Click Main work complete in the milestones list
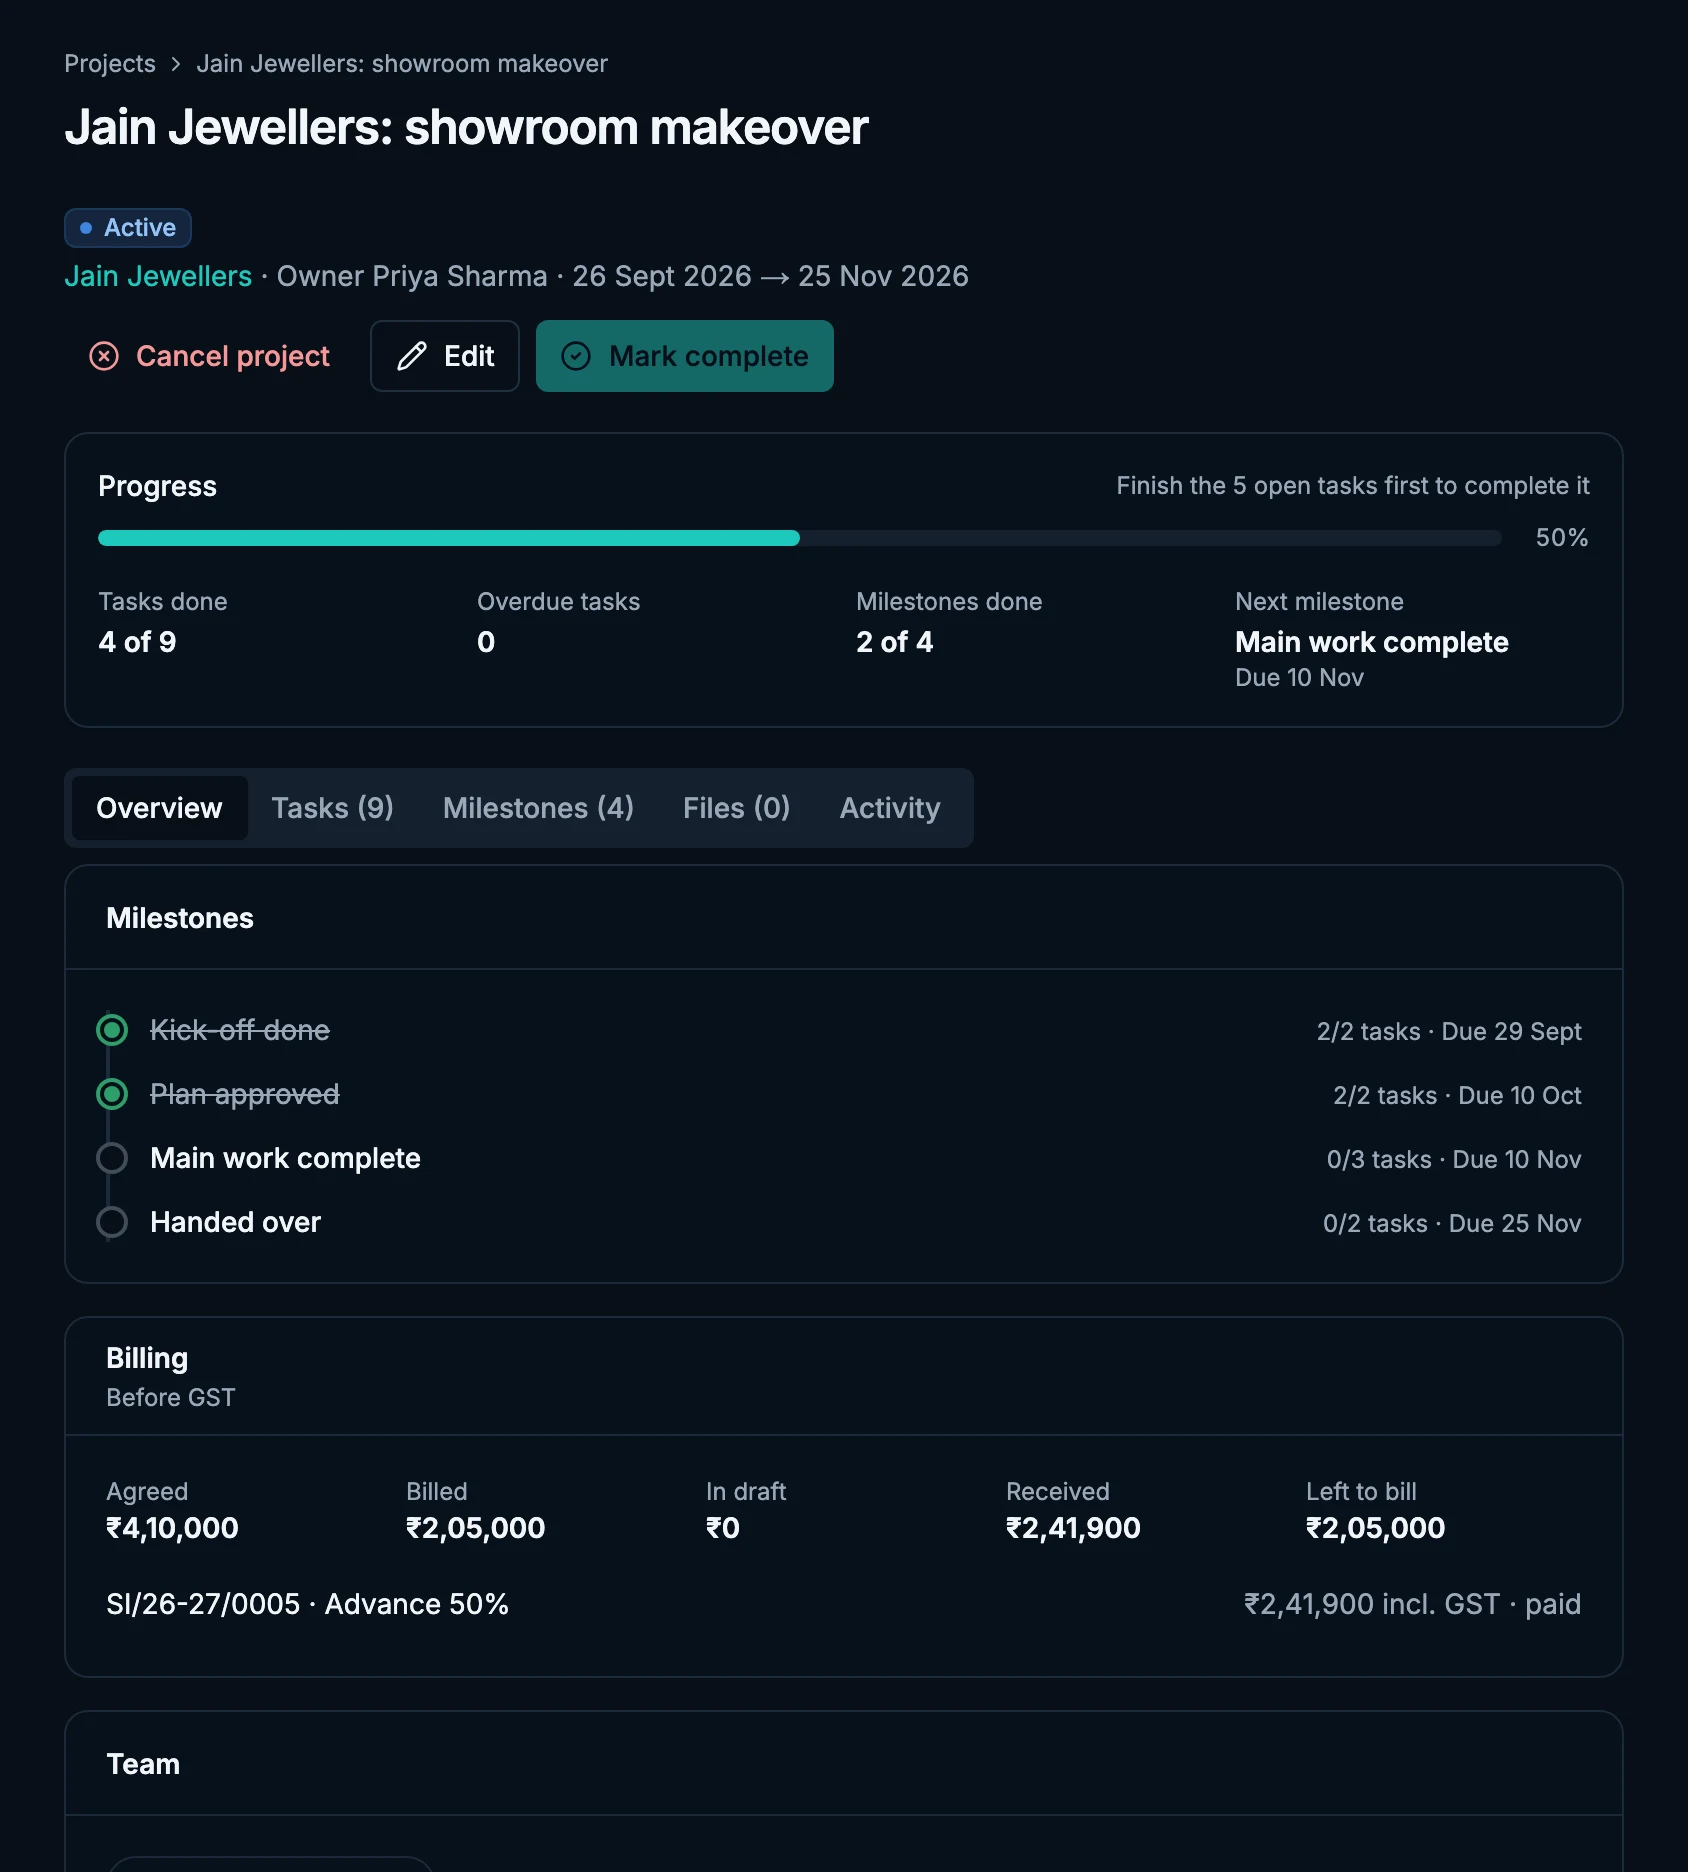 [285, 1158]
